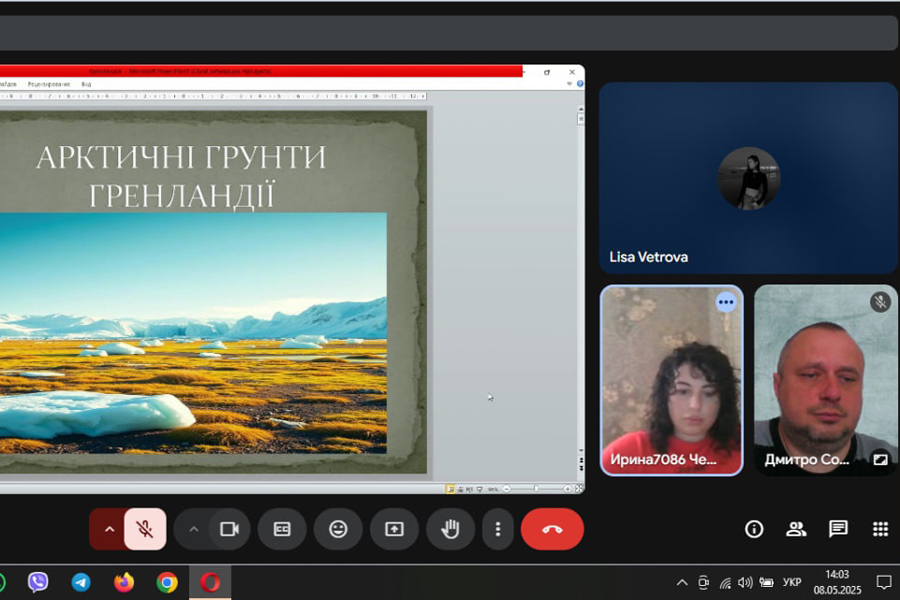Show hidden system tray icons chevron
This screenshot has width=900, height=600.
[682, 583]
